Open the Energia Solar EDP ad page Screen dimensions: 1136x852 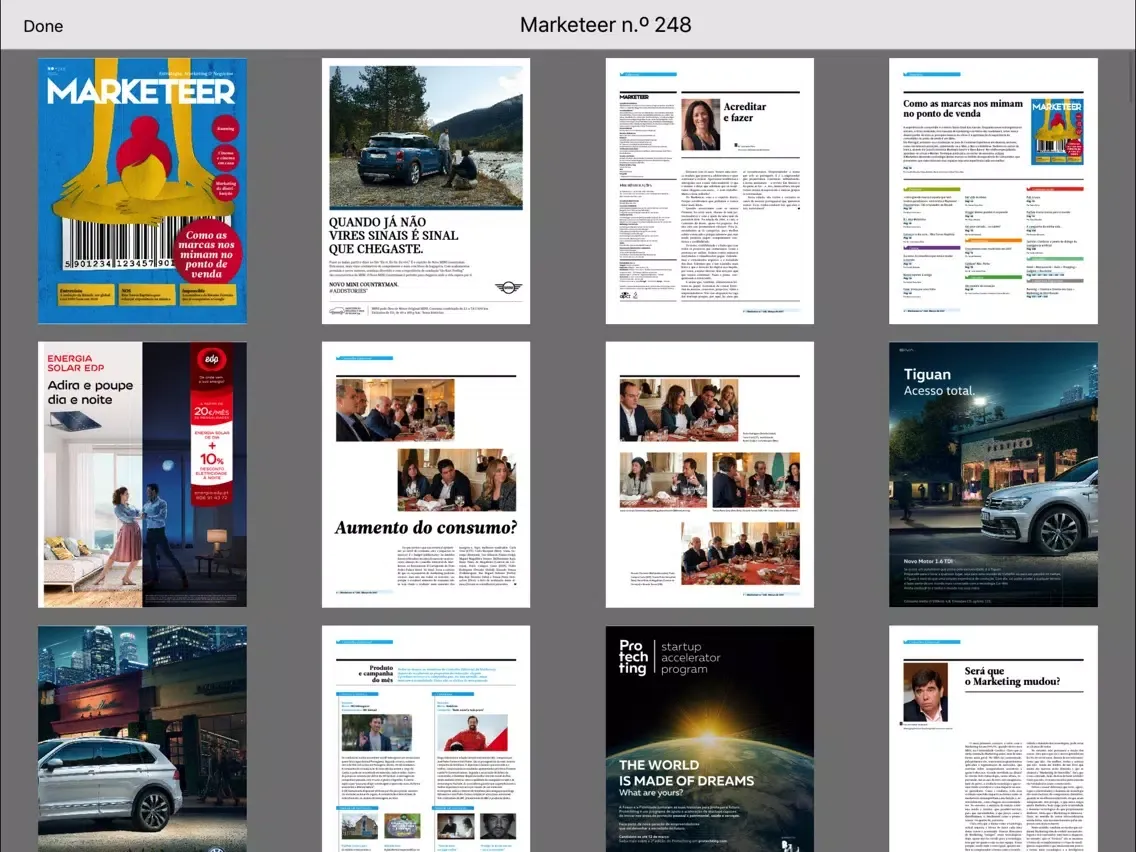(x=142, y=475)
